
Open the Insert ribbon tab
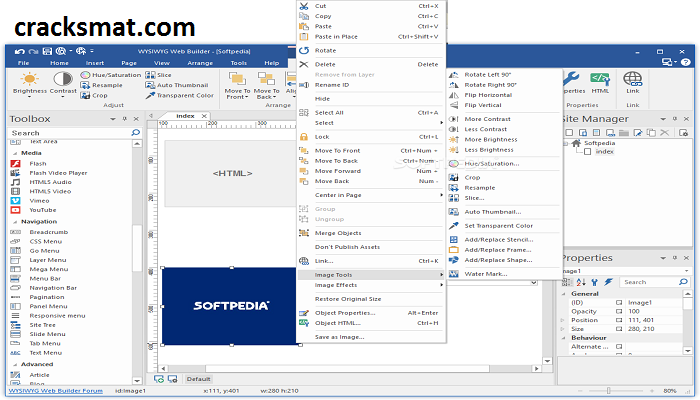[x=95, y=63]
